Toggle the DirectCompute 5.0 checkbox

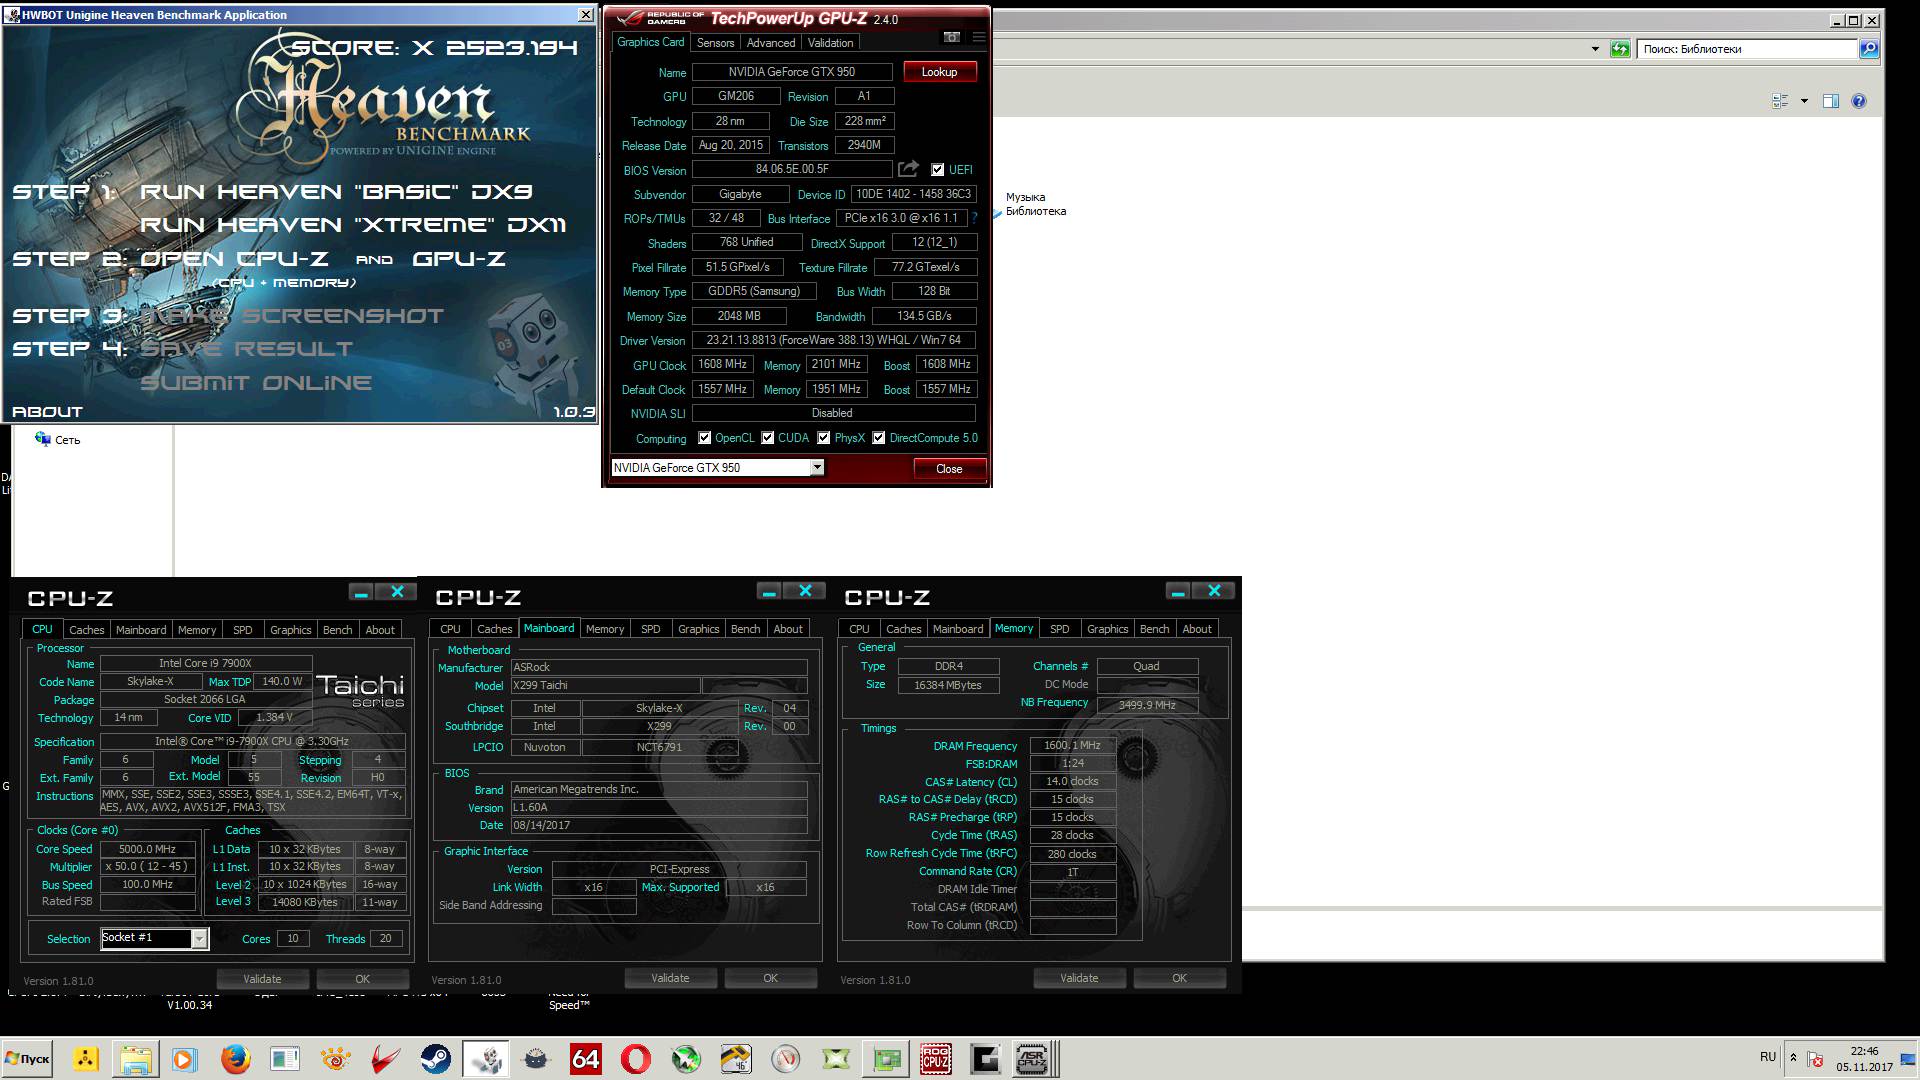pos(878,438)
